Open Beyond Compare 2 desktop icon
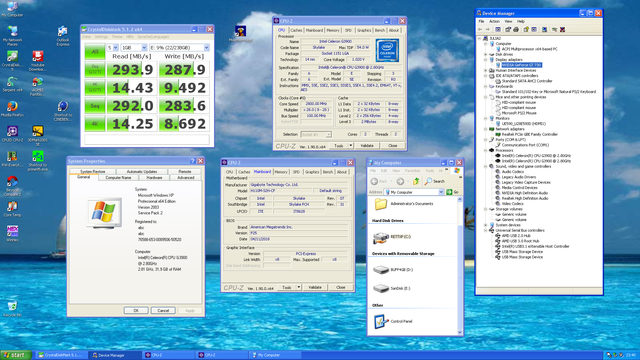 pos(12,186)
